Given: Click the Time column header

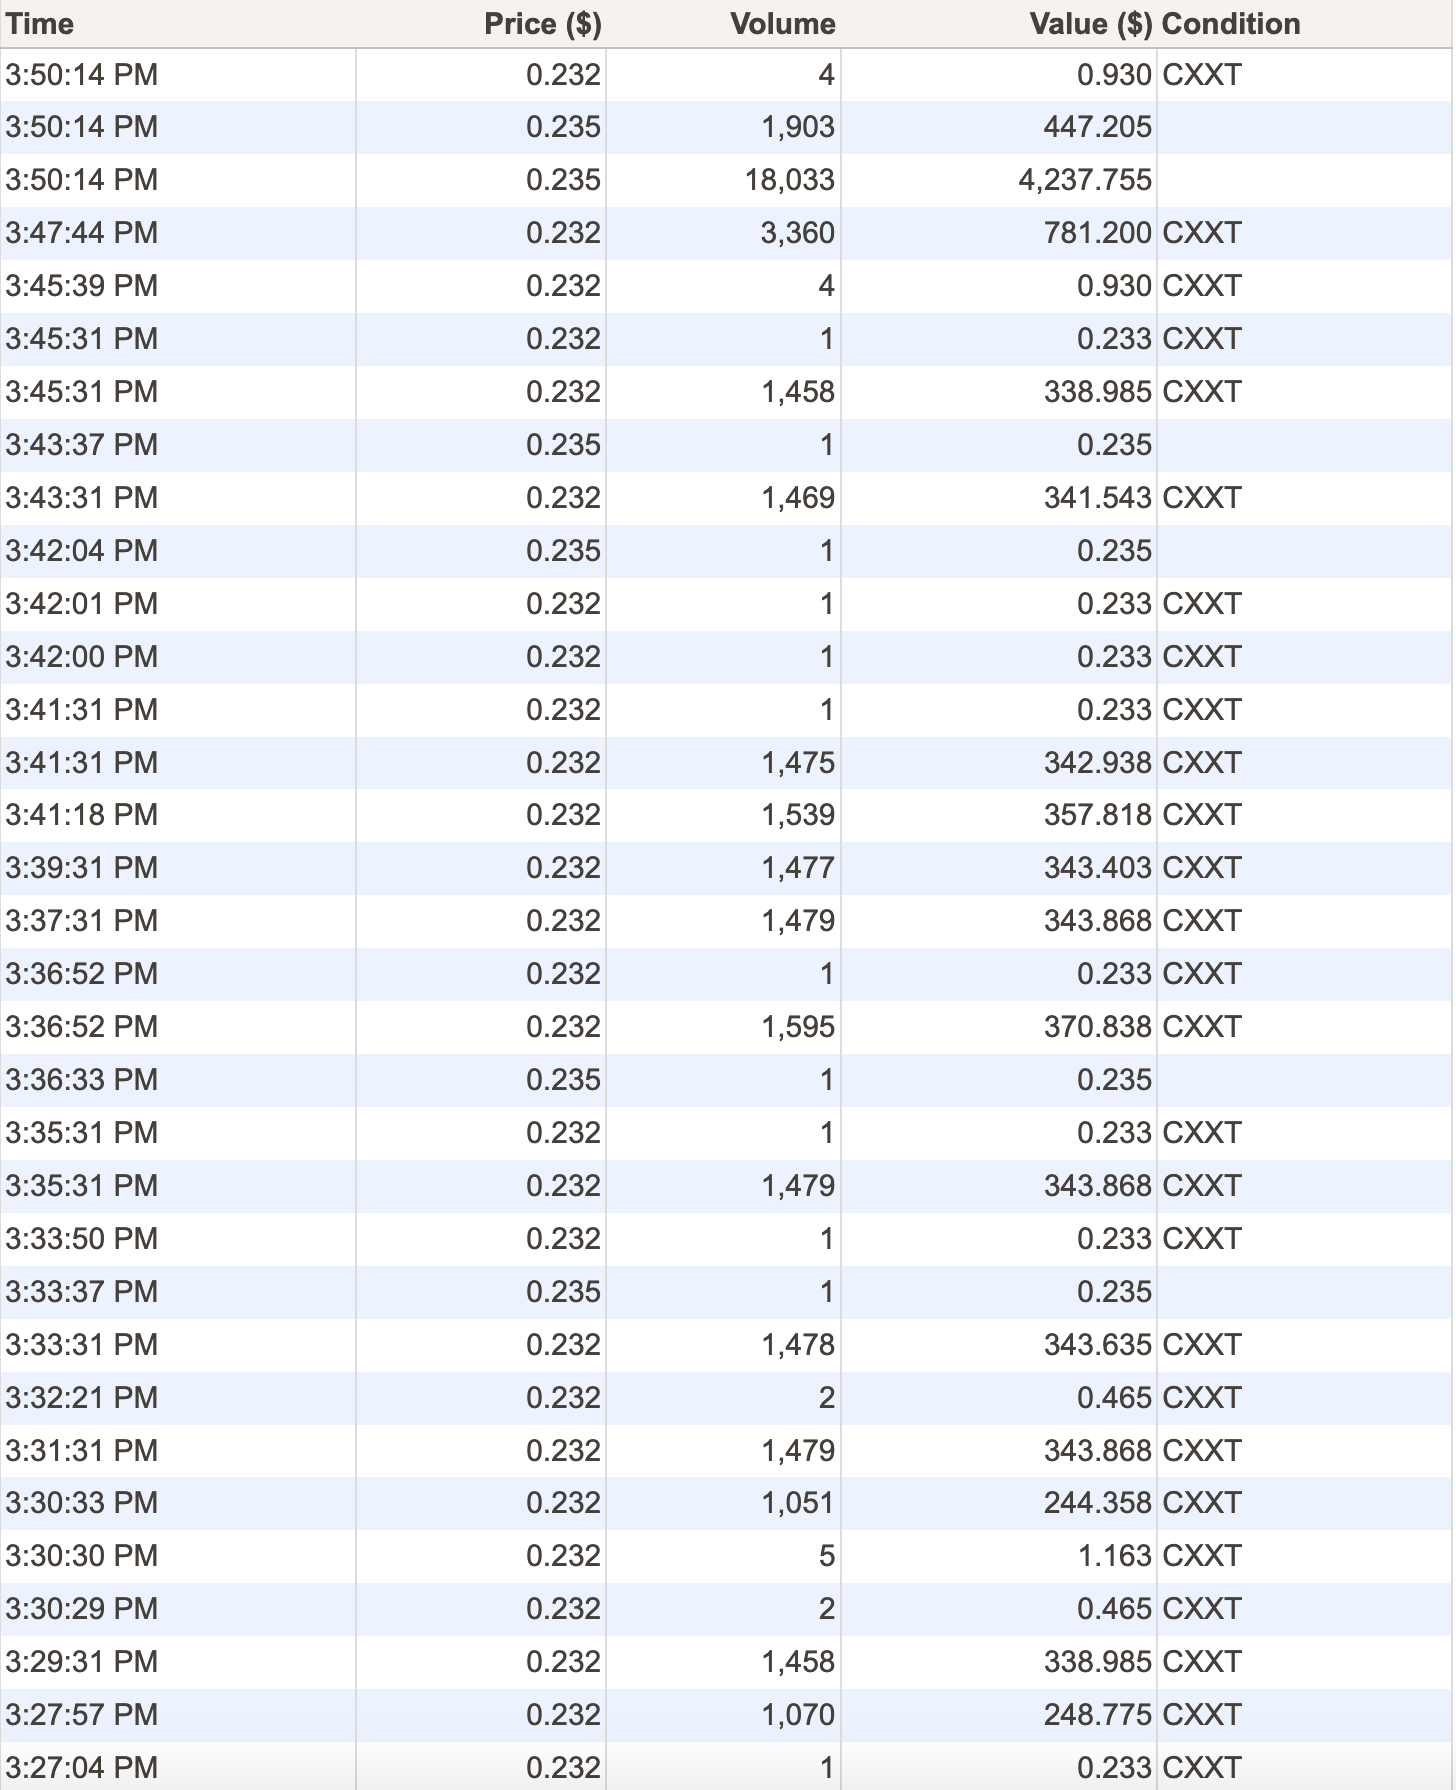Looking at the screenshot, I should [x=40, y=24].
